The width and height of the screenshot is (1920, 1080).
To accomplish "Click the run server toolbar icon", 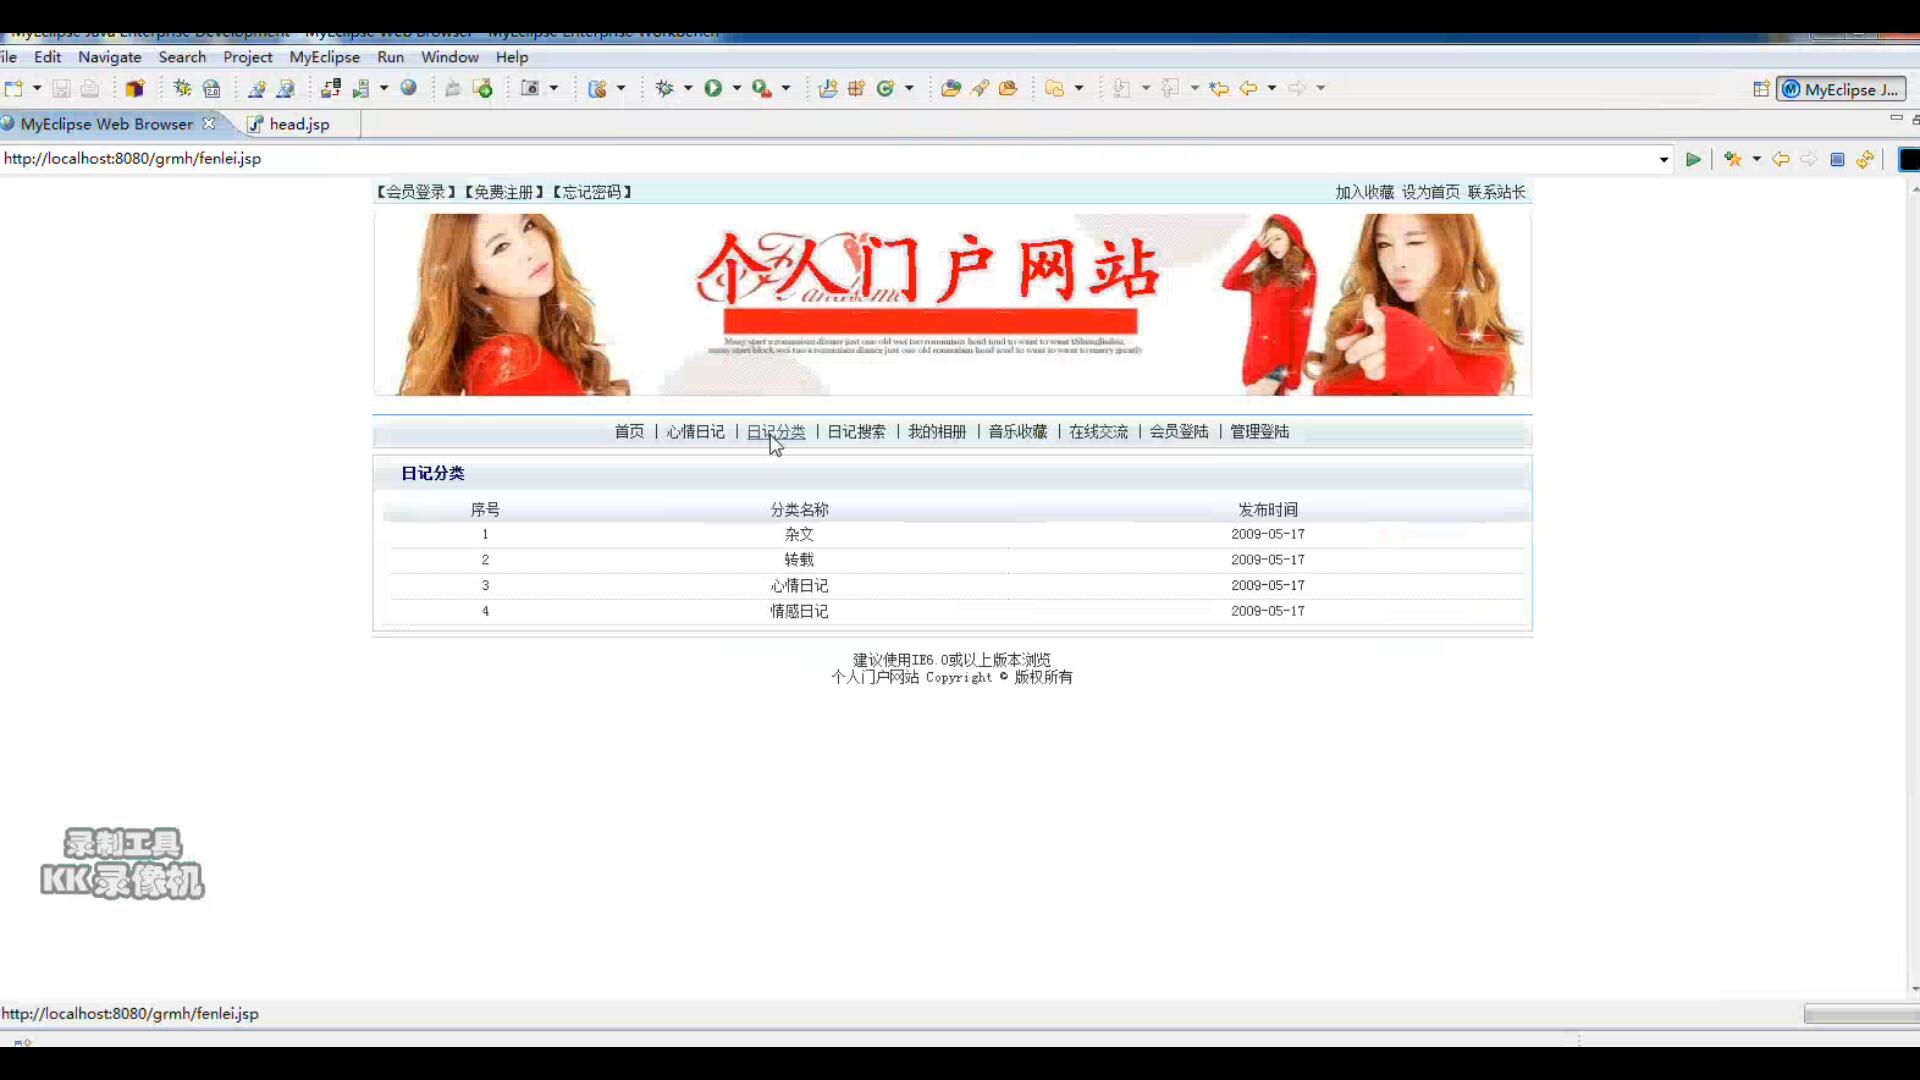I will click(x=361, y=88).
